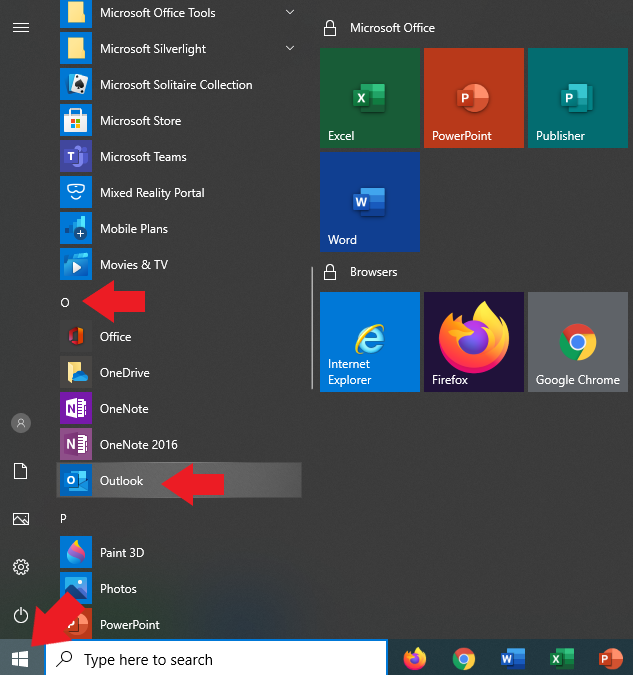Launch the Office app entry
This screenshot has width=633, height=675.
tap(179, 337)
